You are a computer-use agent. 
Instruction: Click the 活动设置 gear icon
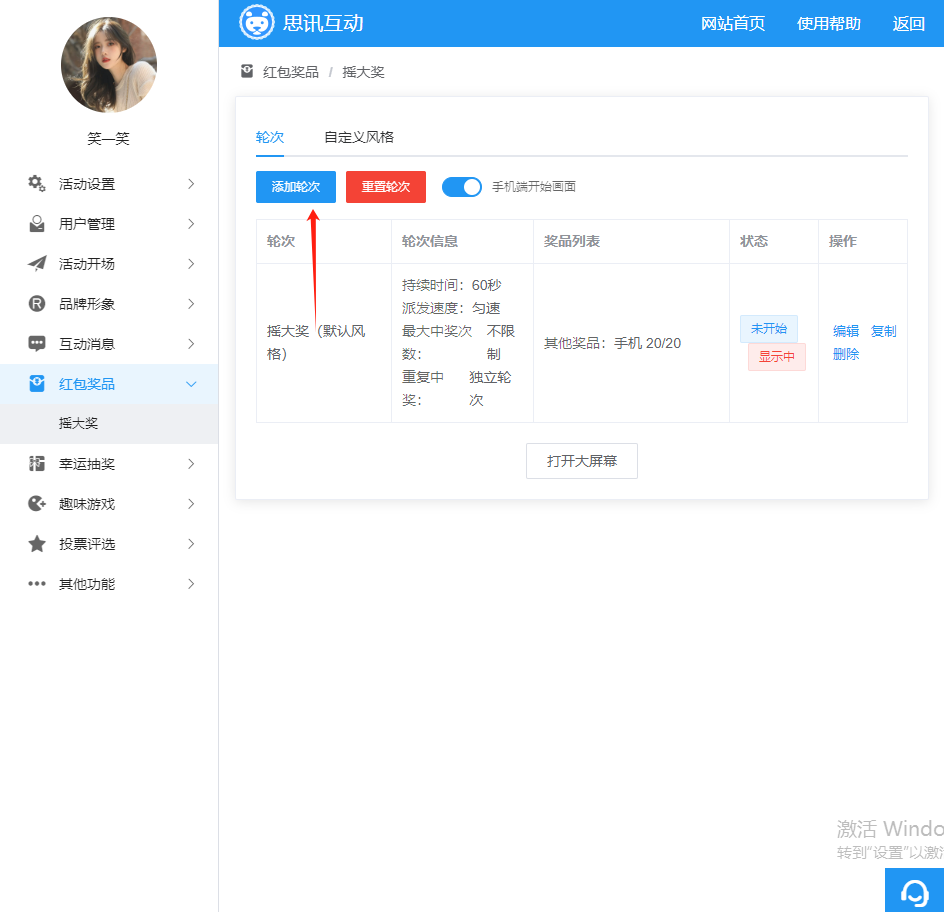click(x=37, y=184)
